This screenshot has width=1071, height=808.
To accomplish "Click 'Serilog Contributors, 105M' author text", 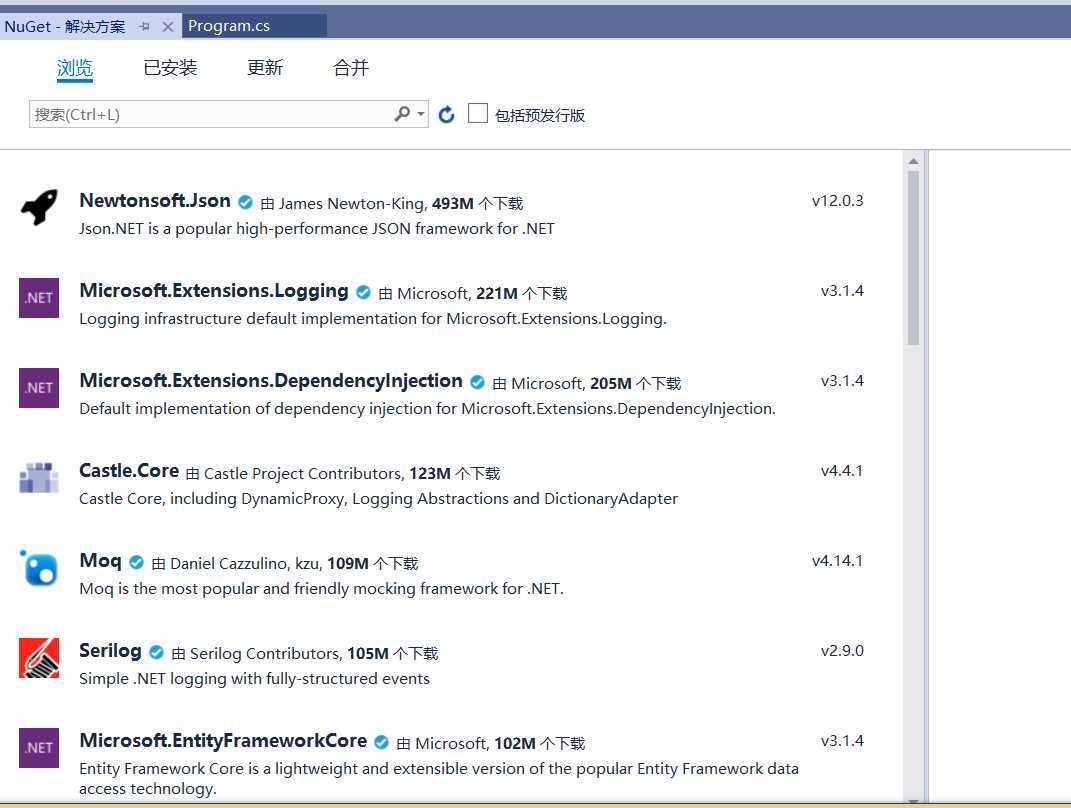I will [x=289, y=654].
